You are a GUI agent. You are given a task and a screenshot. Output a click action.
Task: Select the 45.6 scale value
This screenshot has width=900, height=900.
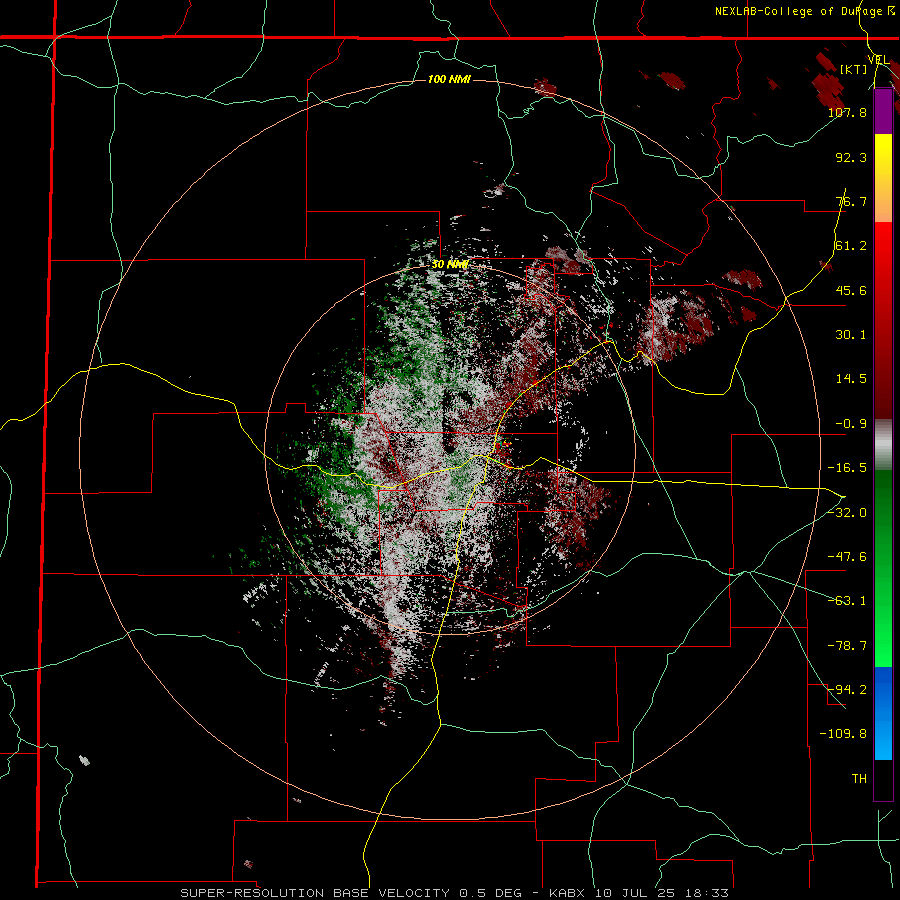tap(851, 290)
